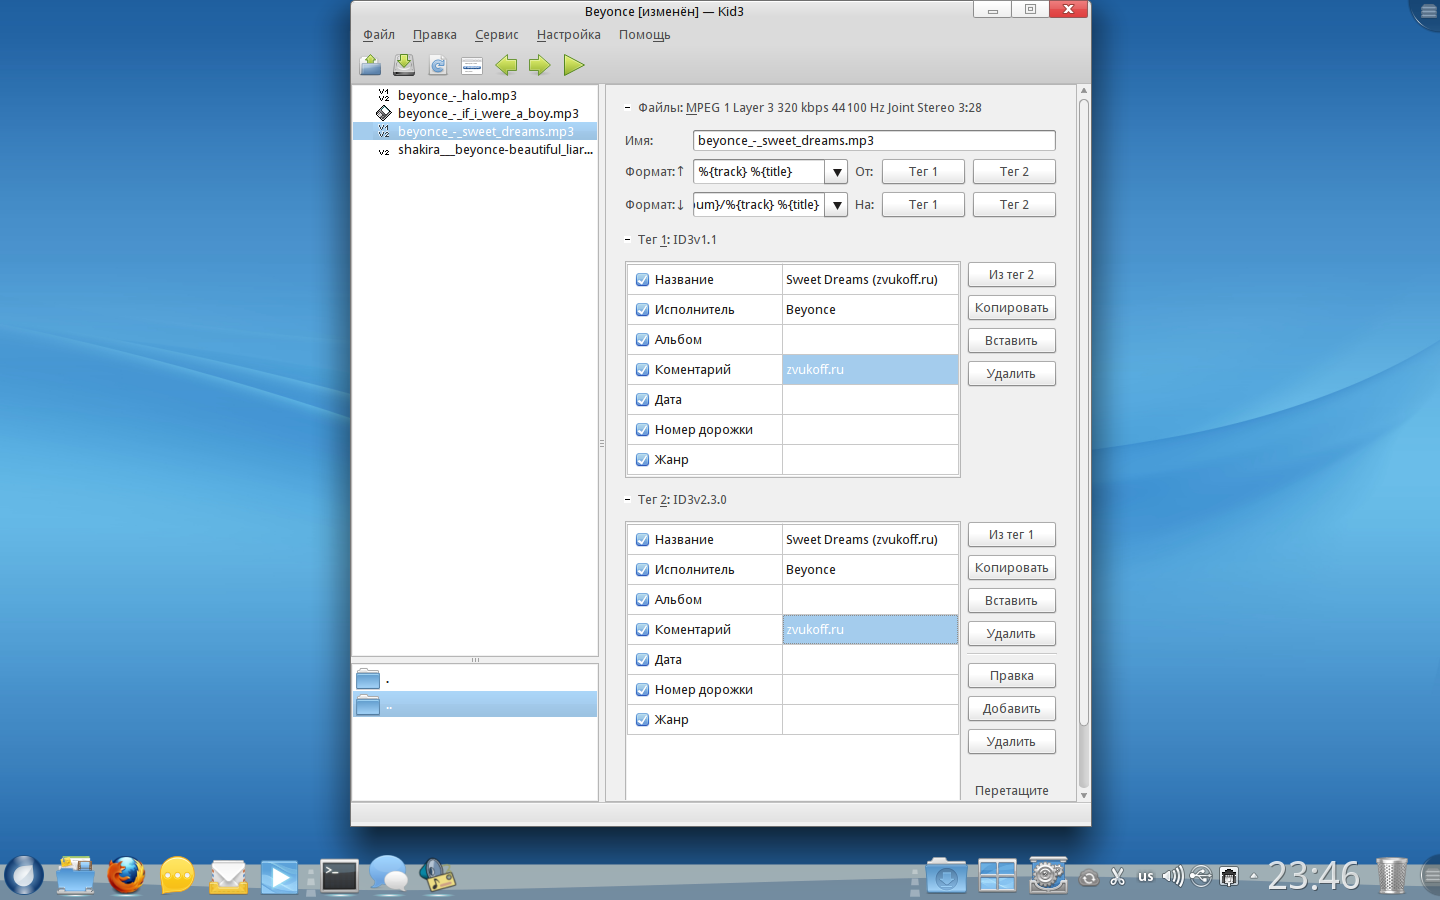Toggle Альбом checkbox in Tag 1 section
The image size is (1440, 900).
point(643,340)
